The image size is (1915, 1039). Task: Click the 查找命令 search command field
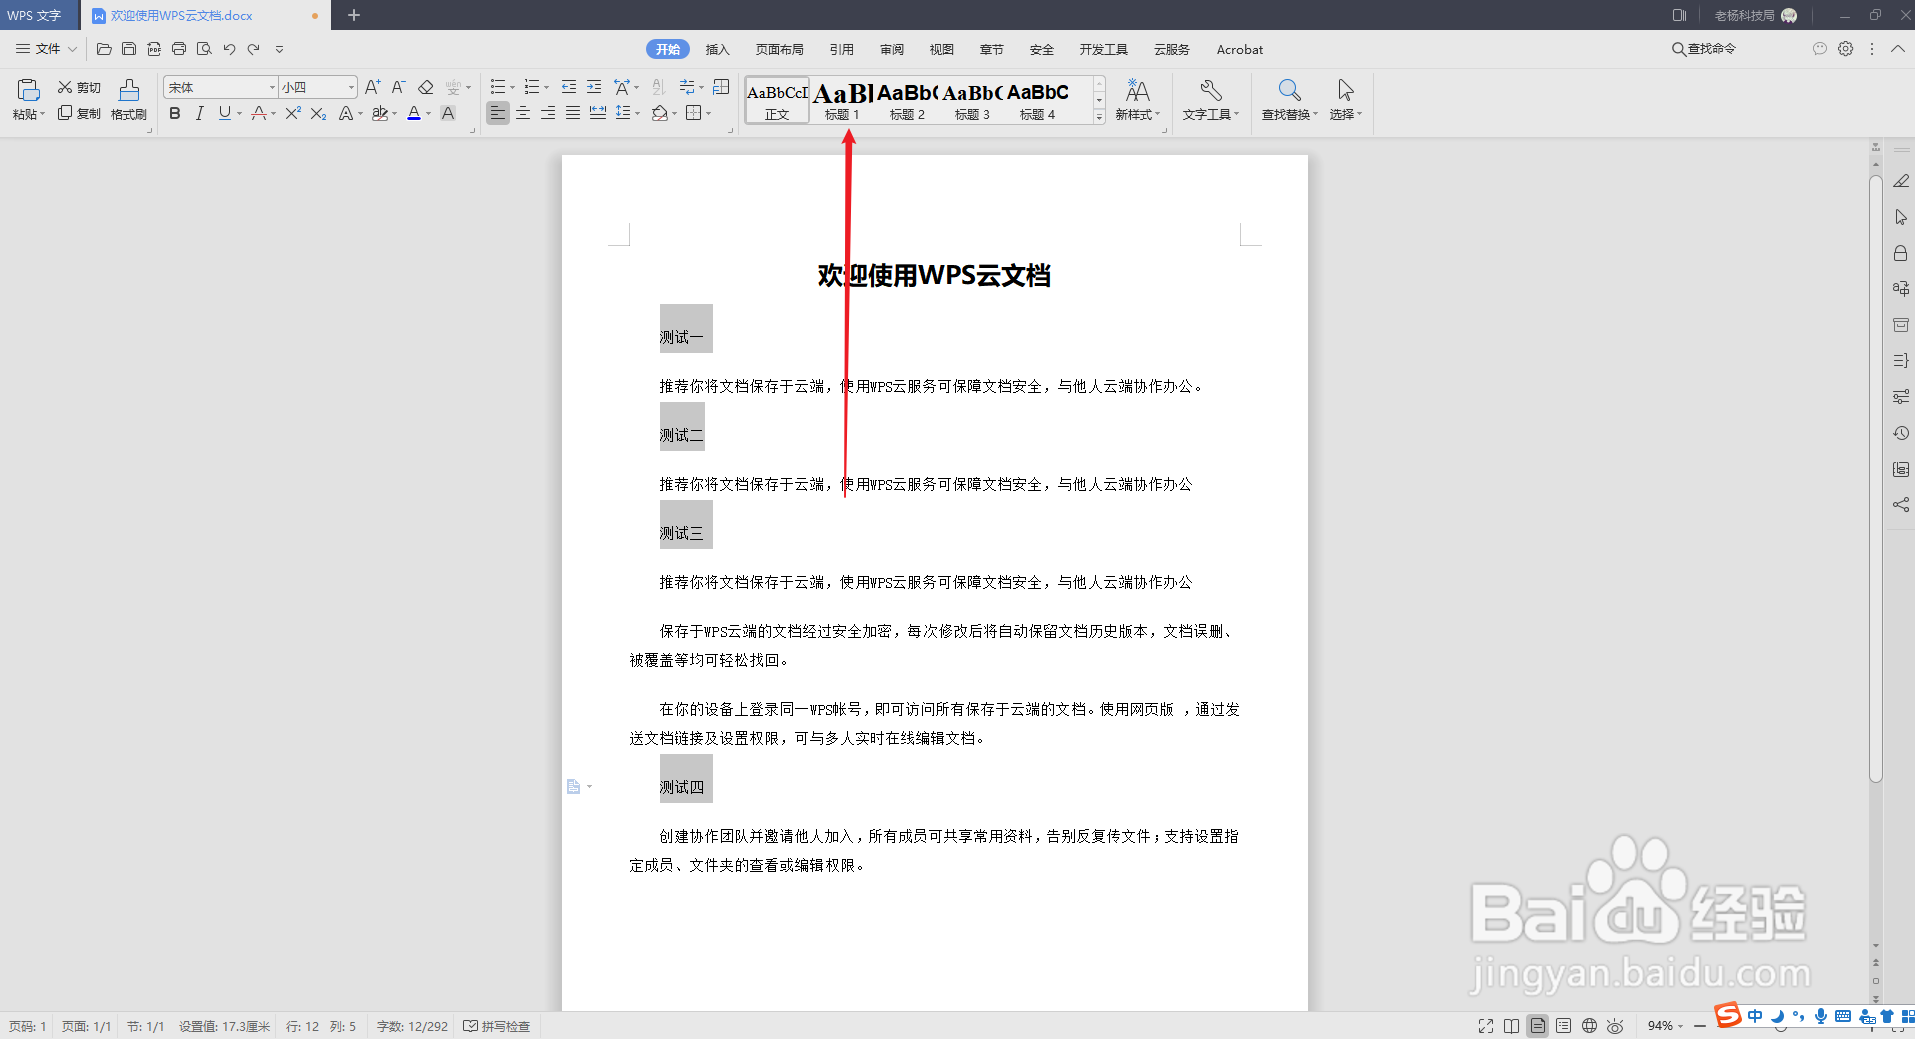pyautogui.click(x=1704, y=49)
